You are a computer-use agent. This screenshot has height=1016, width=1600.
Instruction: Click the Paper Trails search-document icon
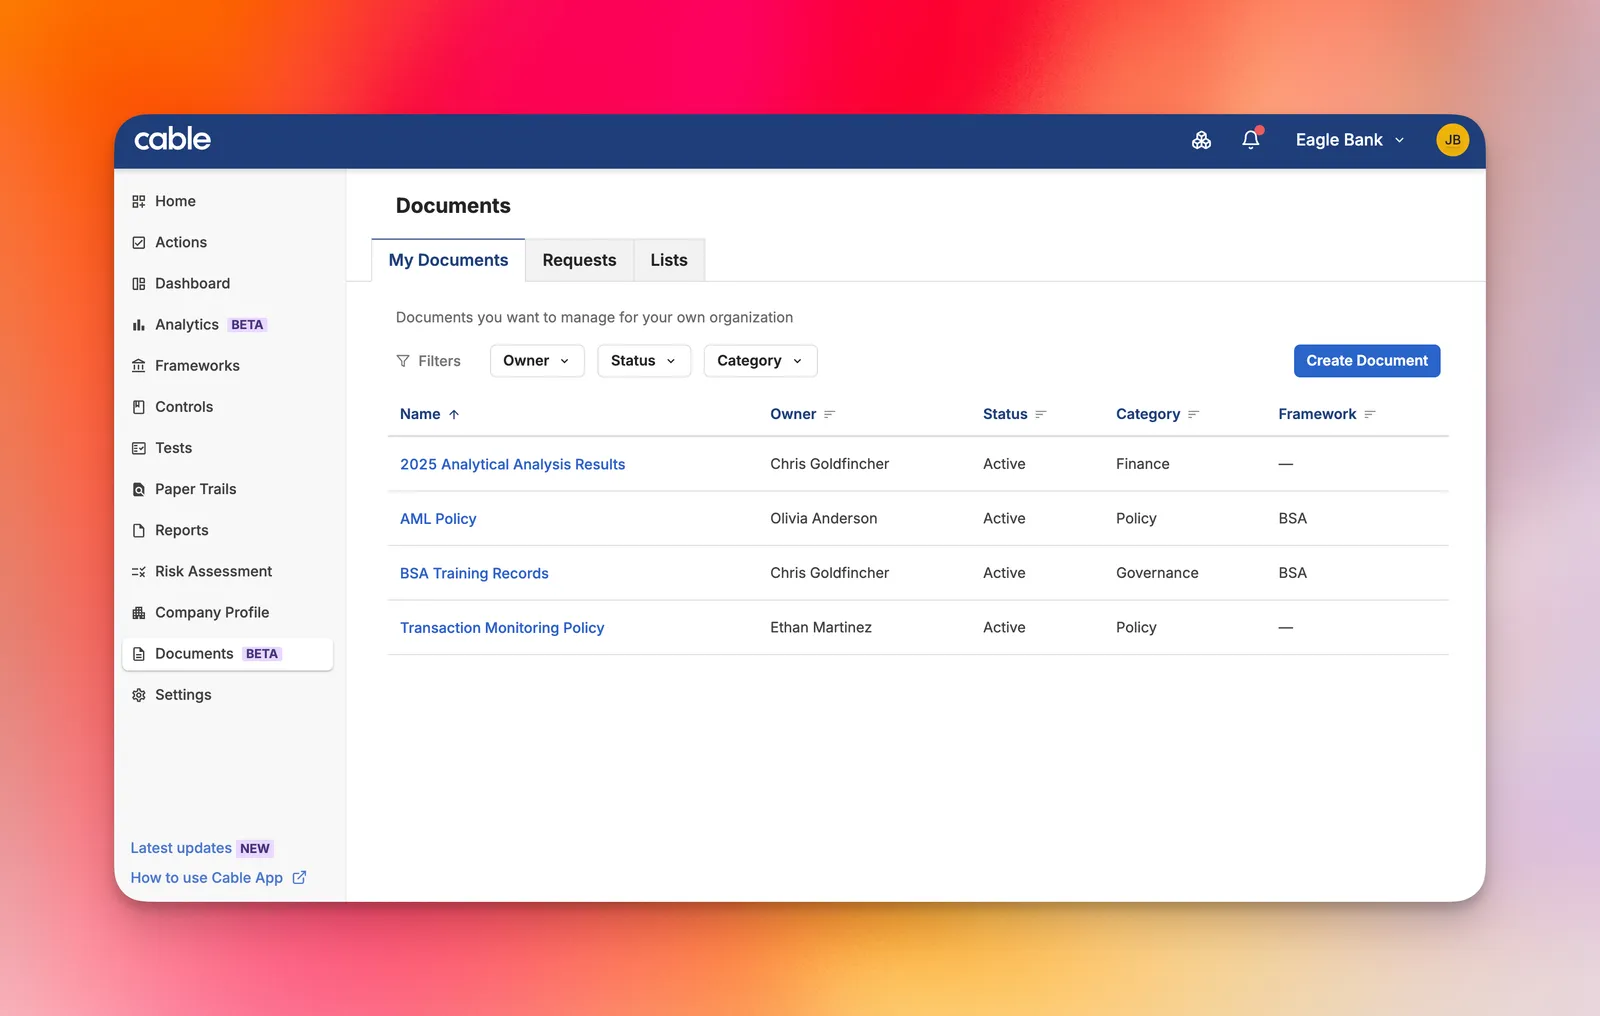(x=139, y=490)
